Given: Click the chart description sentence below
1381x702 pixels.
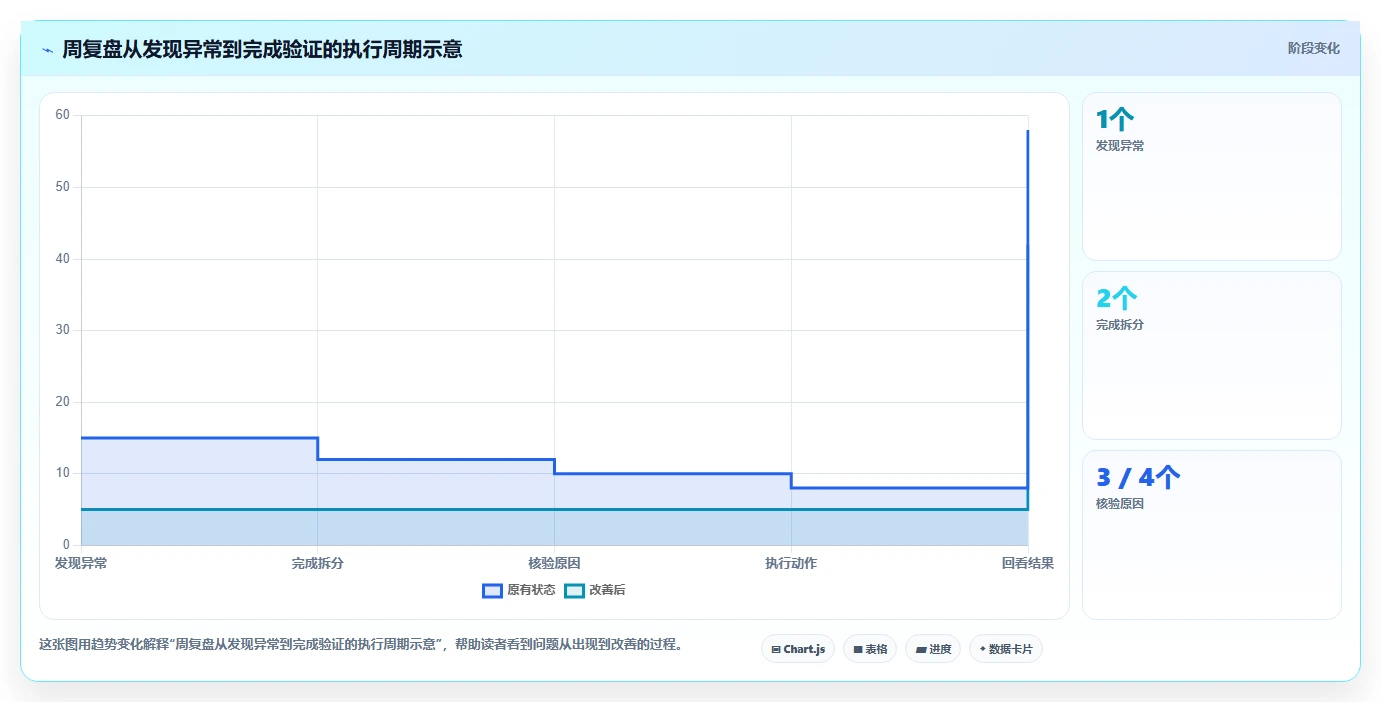Looking at the screenshot, I should [x=361, y=645].
